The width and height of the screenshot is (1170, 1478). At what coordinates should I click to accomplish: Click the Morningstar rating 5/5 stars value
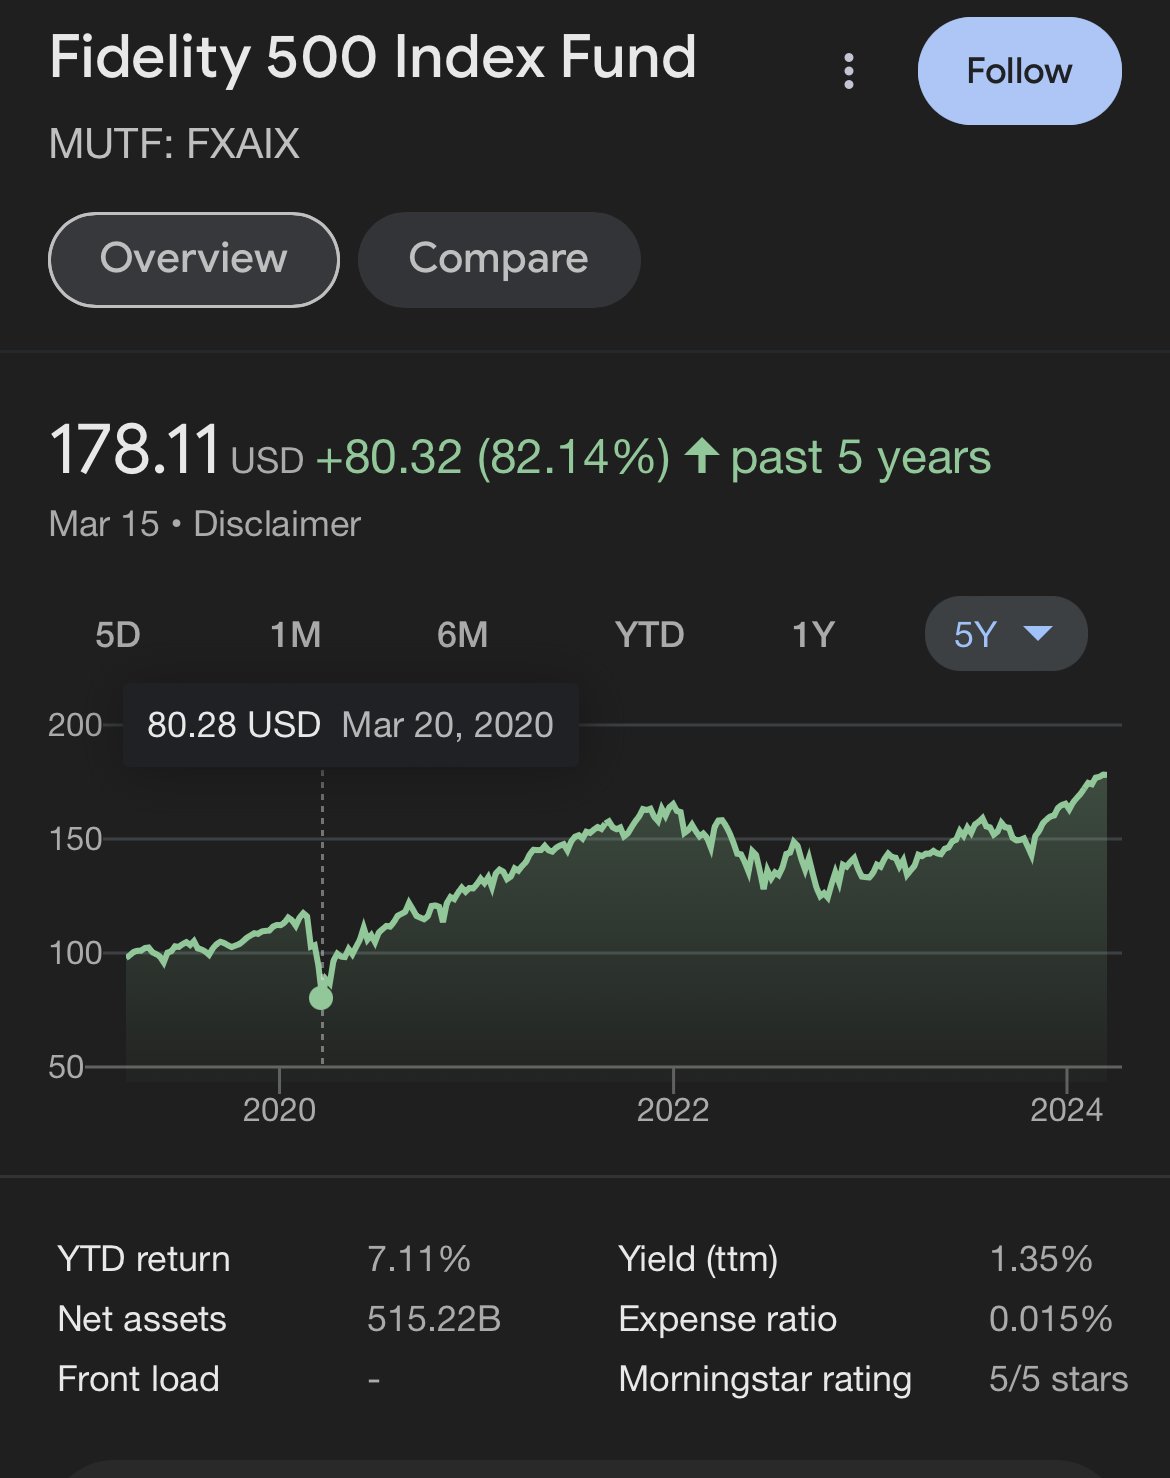pos(1058,1379)
